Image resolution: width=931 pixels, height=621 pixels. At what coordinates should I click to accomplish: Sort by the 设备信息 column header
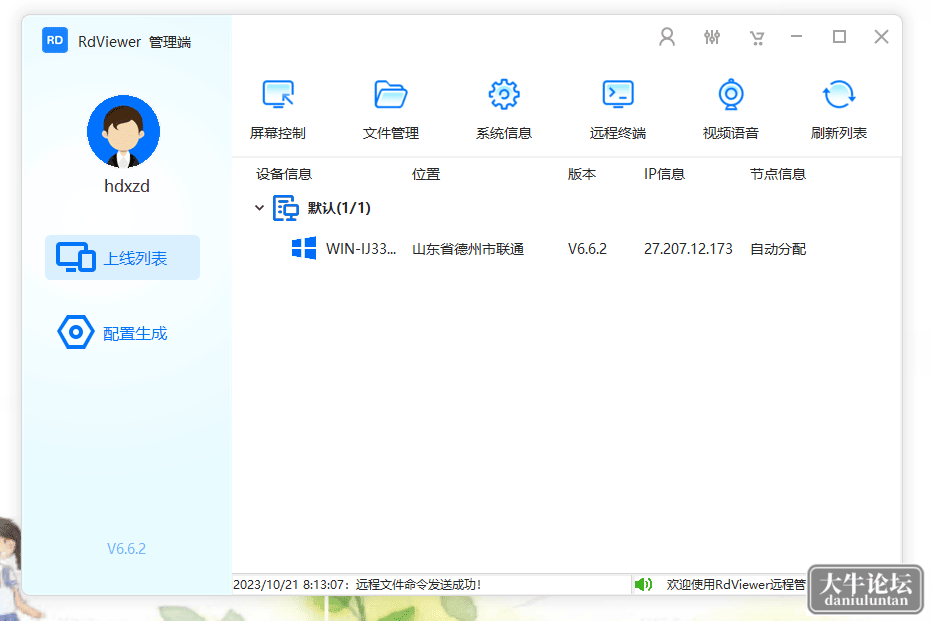click(x=284, y=174)
